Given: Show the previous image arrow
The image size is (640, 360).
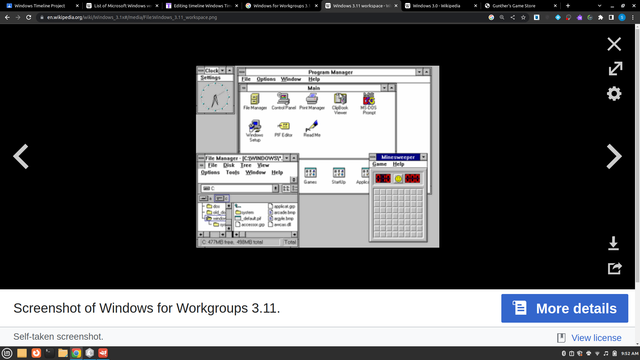Looking at the screenshot, I should [21, 156].
